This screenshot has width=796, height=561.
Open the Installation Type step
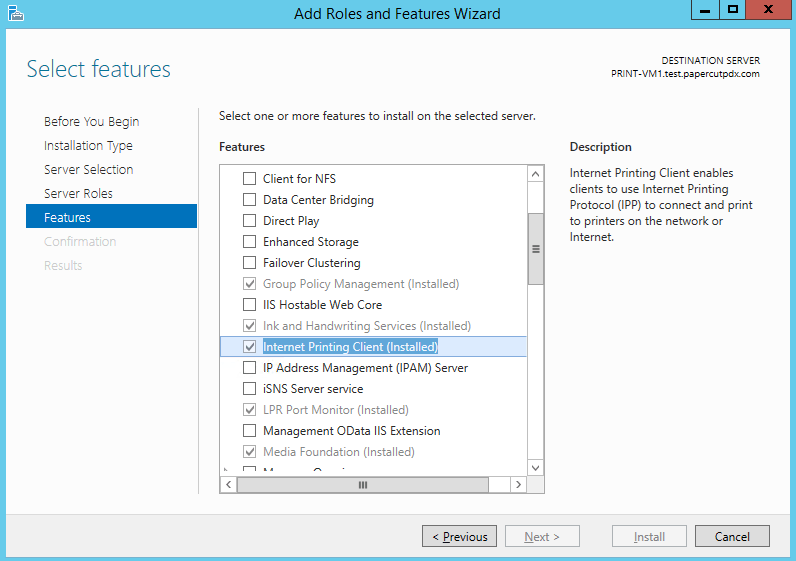[x=88, y=146]
